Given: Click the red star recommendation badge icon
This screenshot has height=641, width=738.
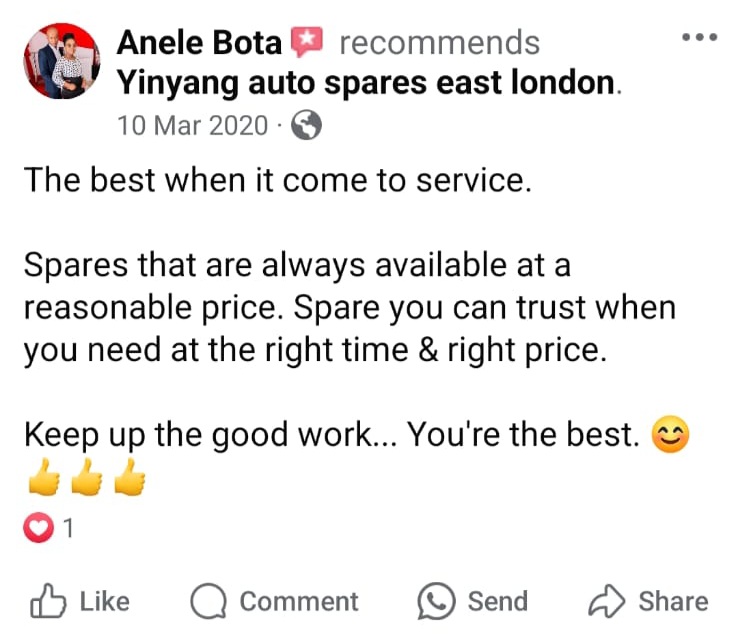Looking at the screenshot, I should (x=306, y=42).
